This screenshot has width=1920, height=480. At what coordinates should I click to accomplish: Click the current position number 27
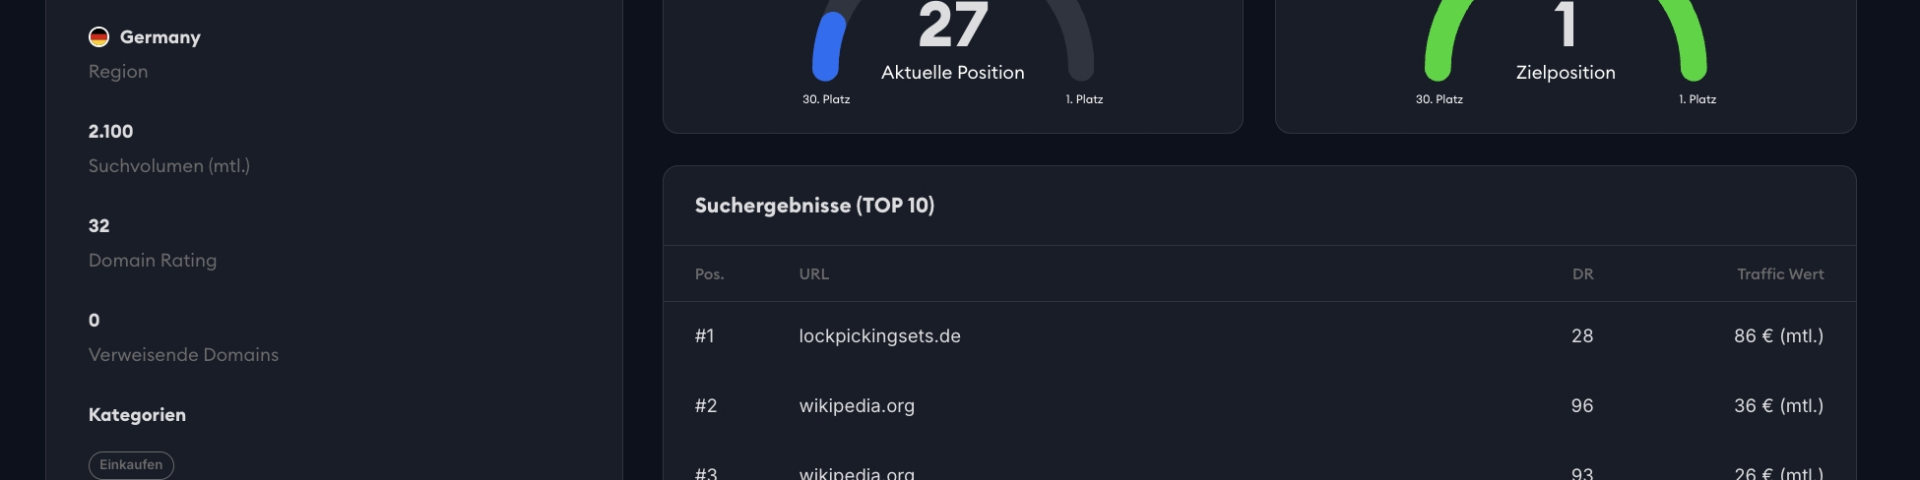pos(952,25)
